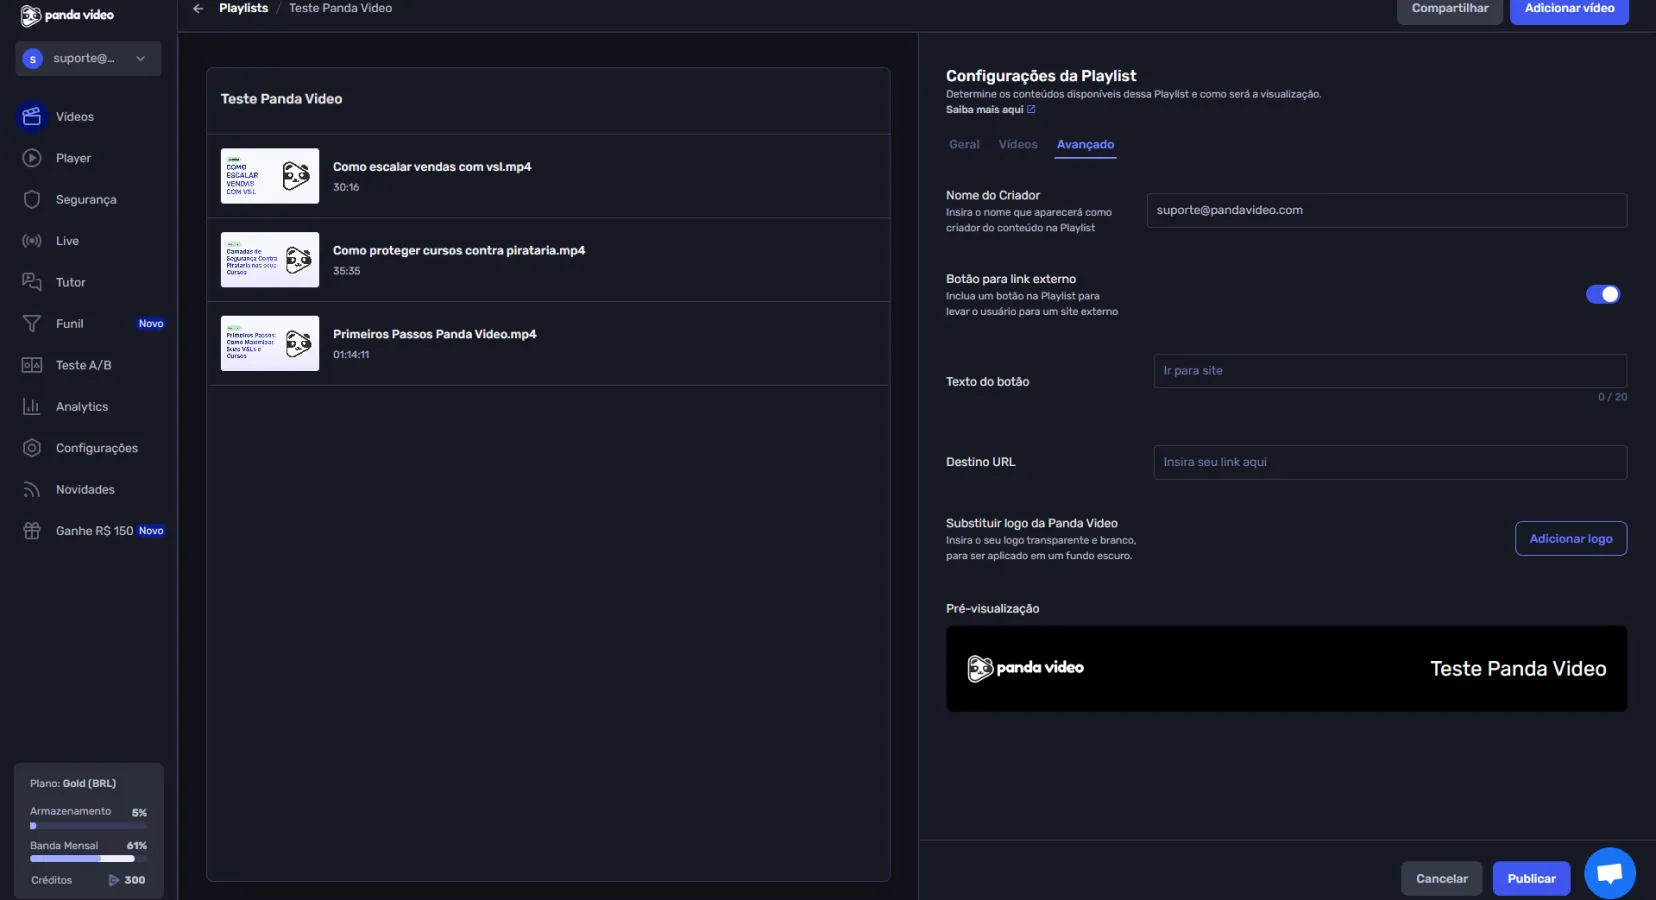Click the Armazenamento usage bar
This screenshot has height=900, width=1656.
[x=88, y=826]
